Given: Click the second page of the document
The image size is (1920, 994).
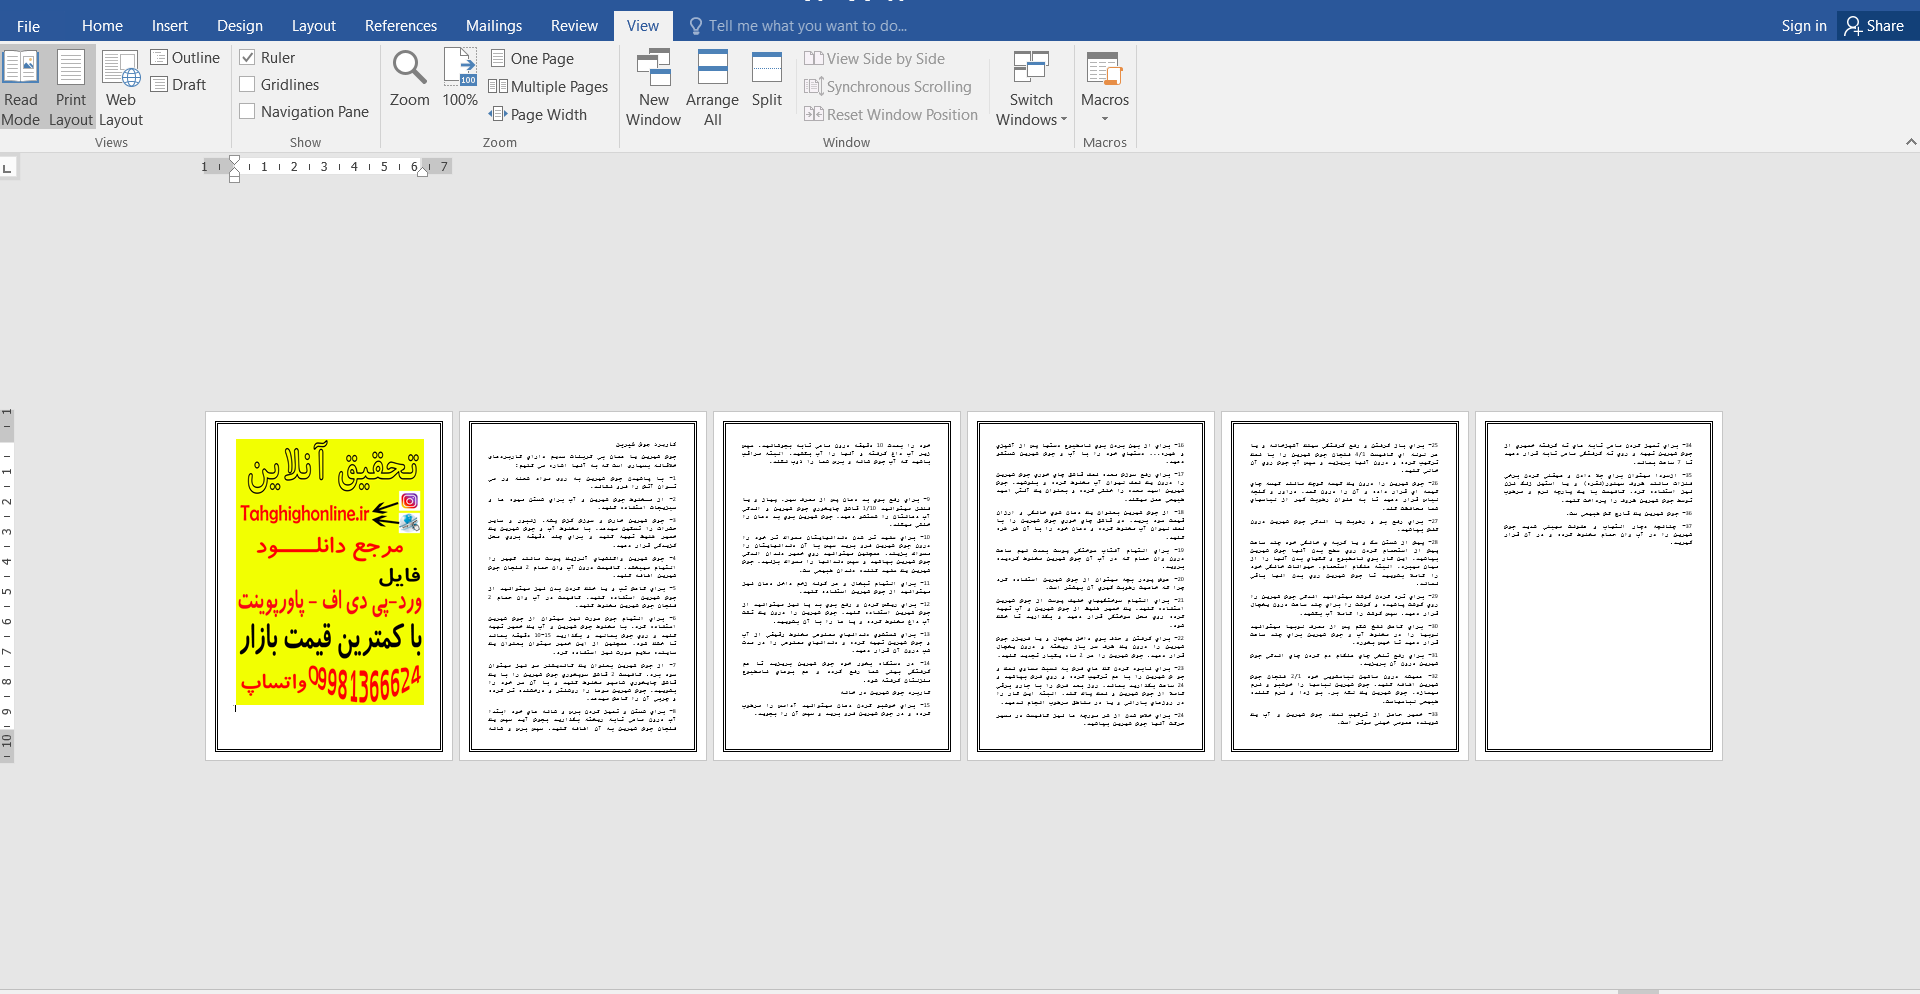Looking at the screenshot, I should coord(583,586).
